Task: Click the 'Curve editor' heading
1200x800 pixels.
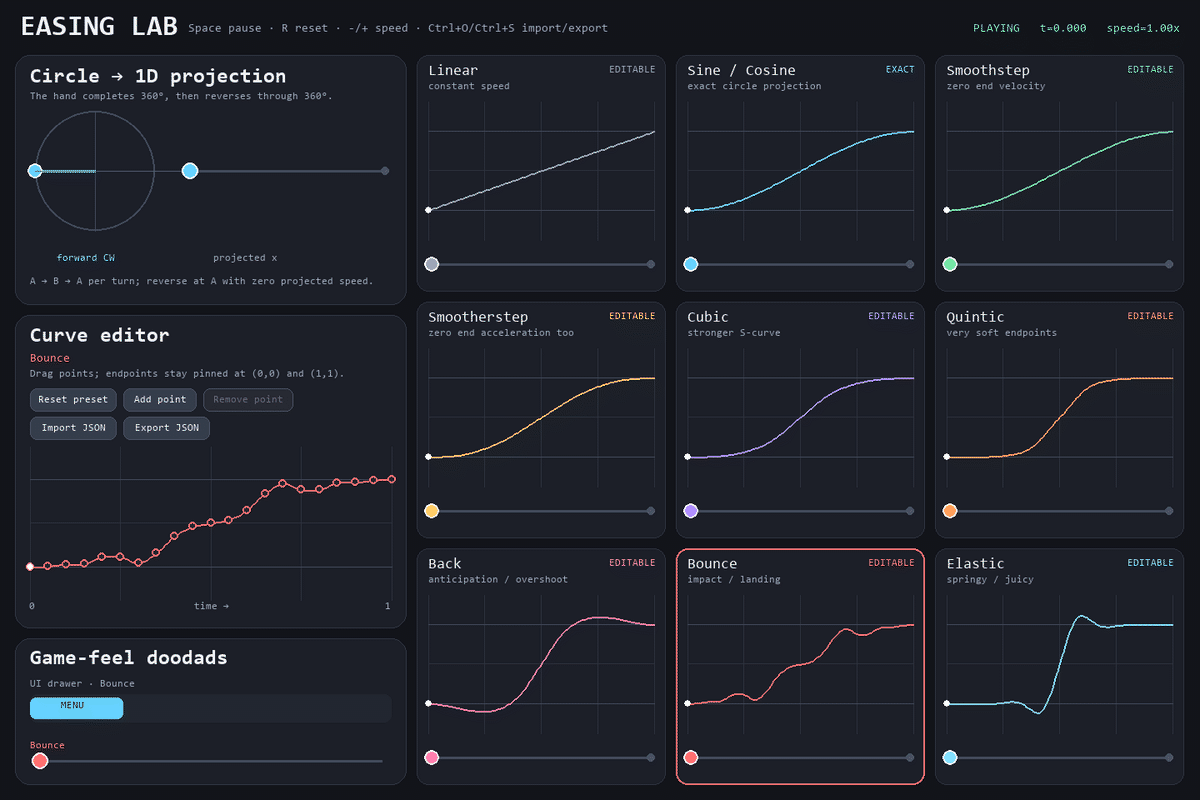Action: pyautogui.click(x=99, y=335)
